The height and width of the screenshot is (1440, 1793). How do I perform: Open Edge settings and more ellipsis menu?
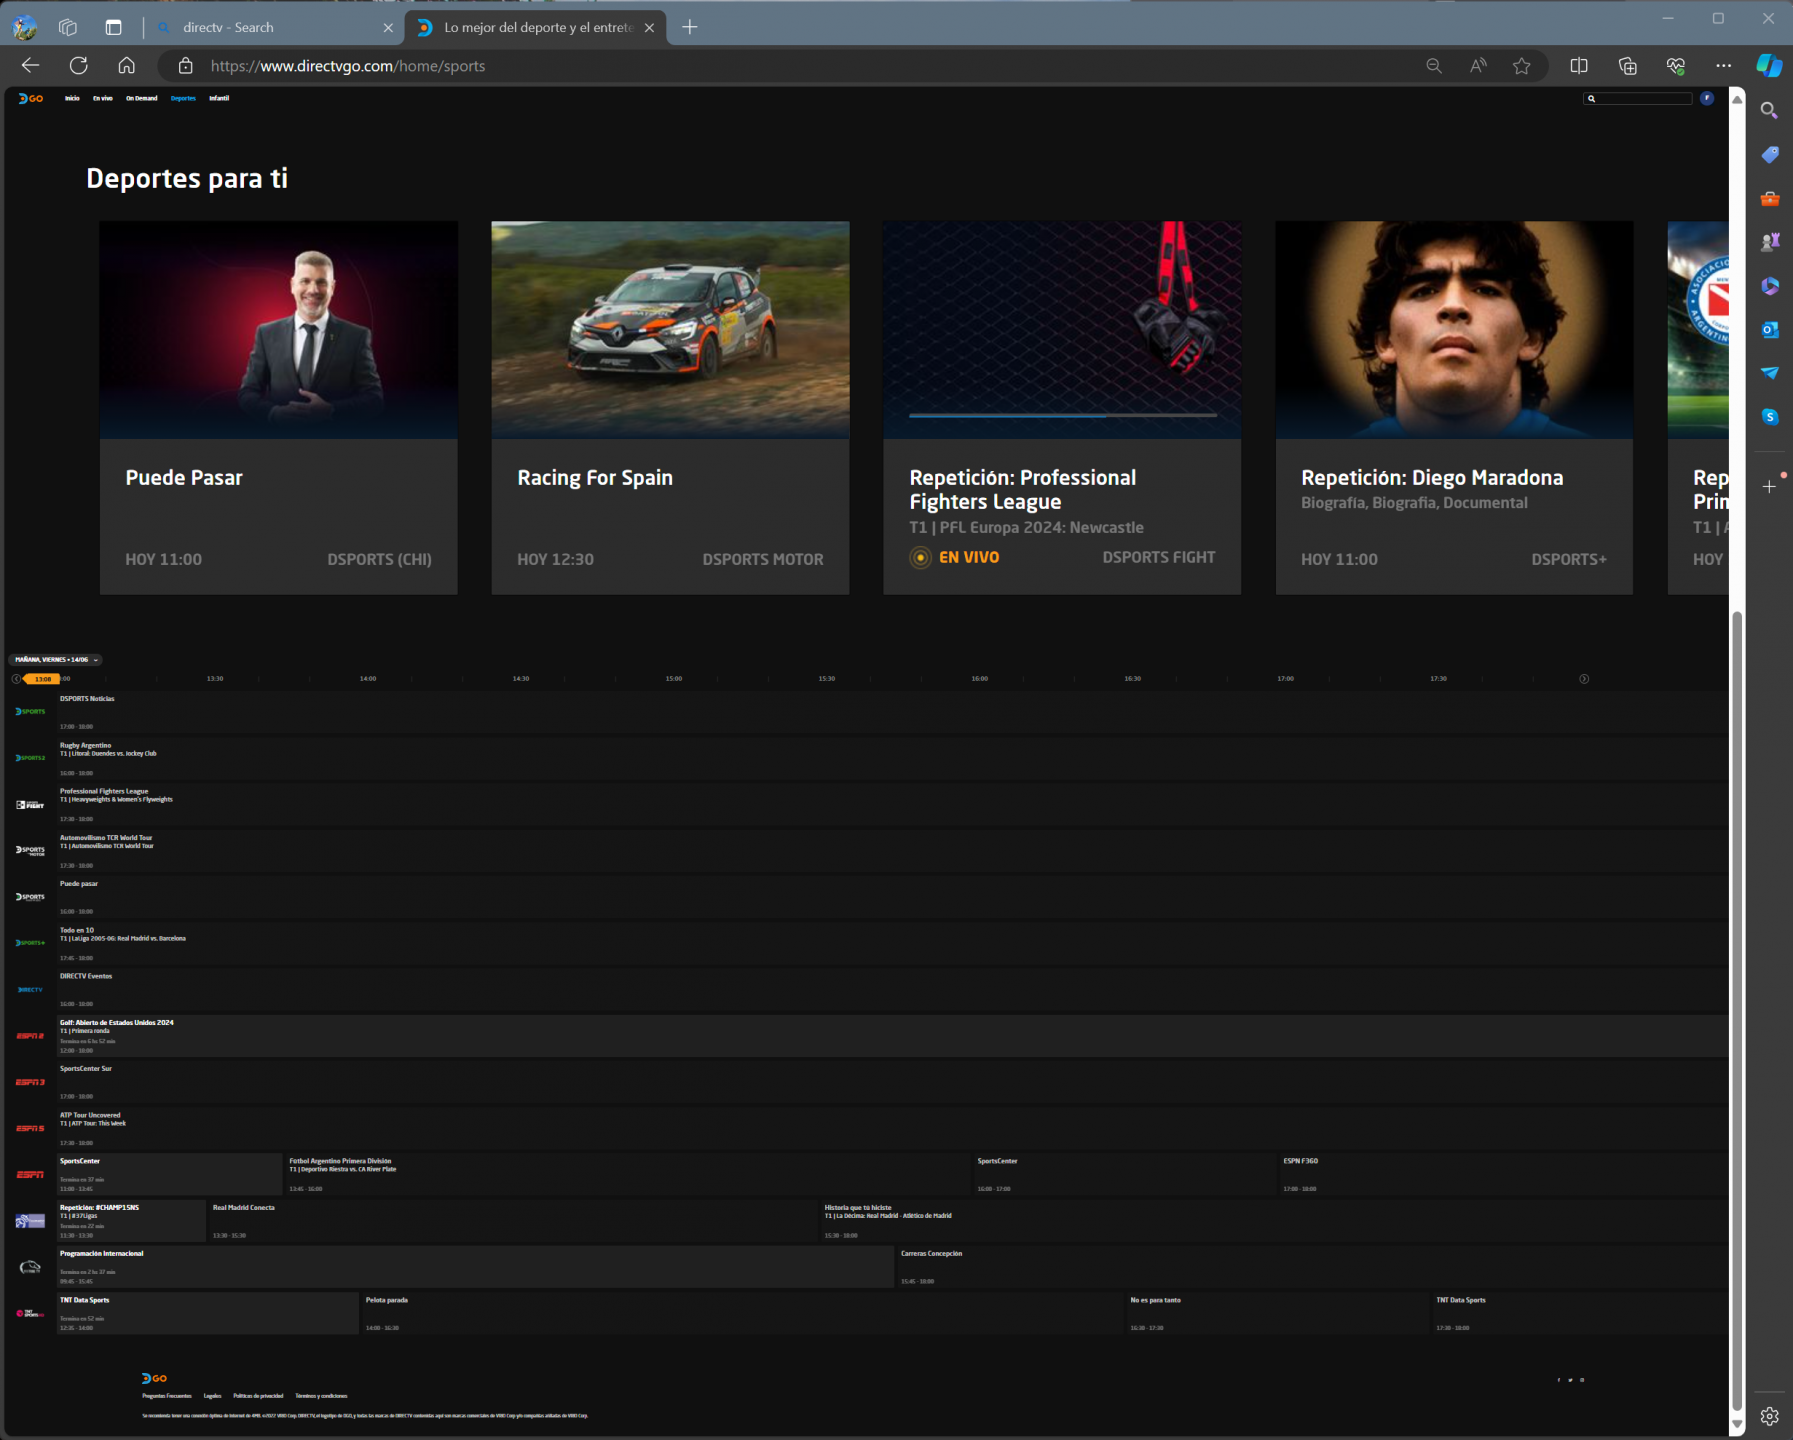coord(1723,66)
